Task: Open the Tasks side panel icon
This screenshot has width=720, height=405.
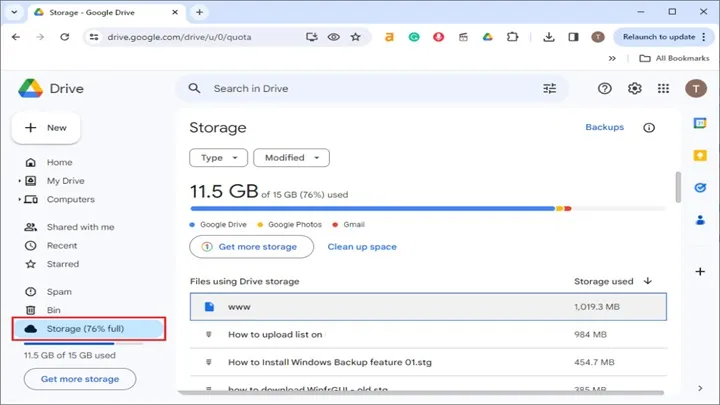Action: (x=700, y=187)
